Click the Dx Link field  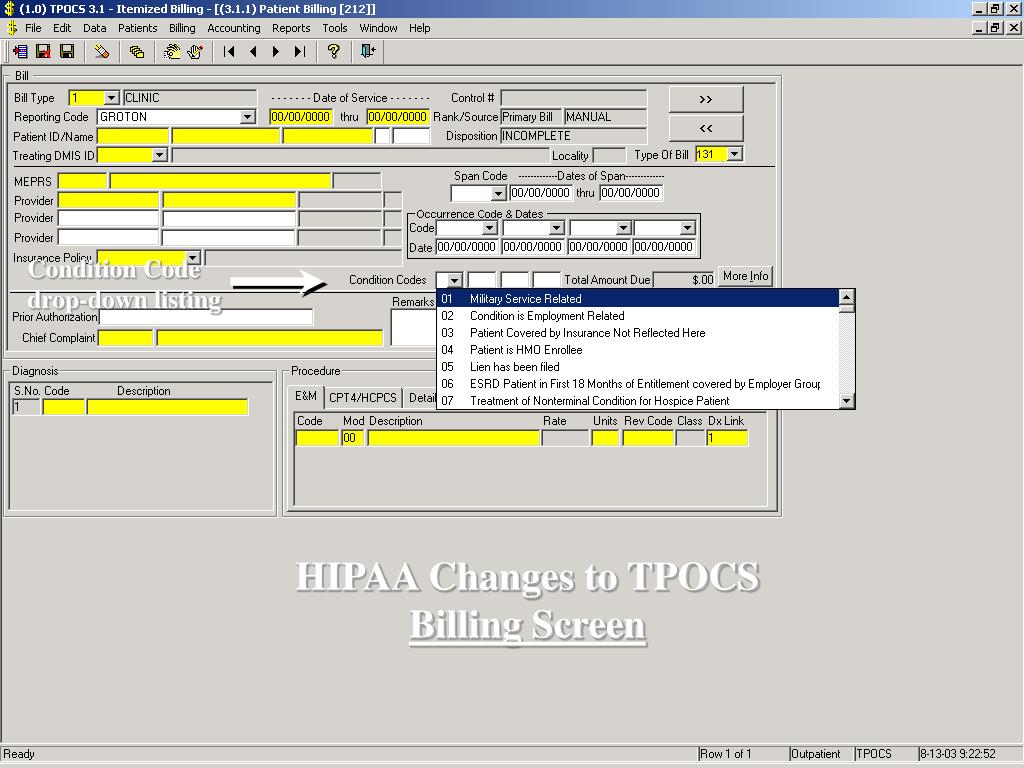coord(727,438)
